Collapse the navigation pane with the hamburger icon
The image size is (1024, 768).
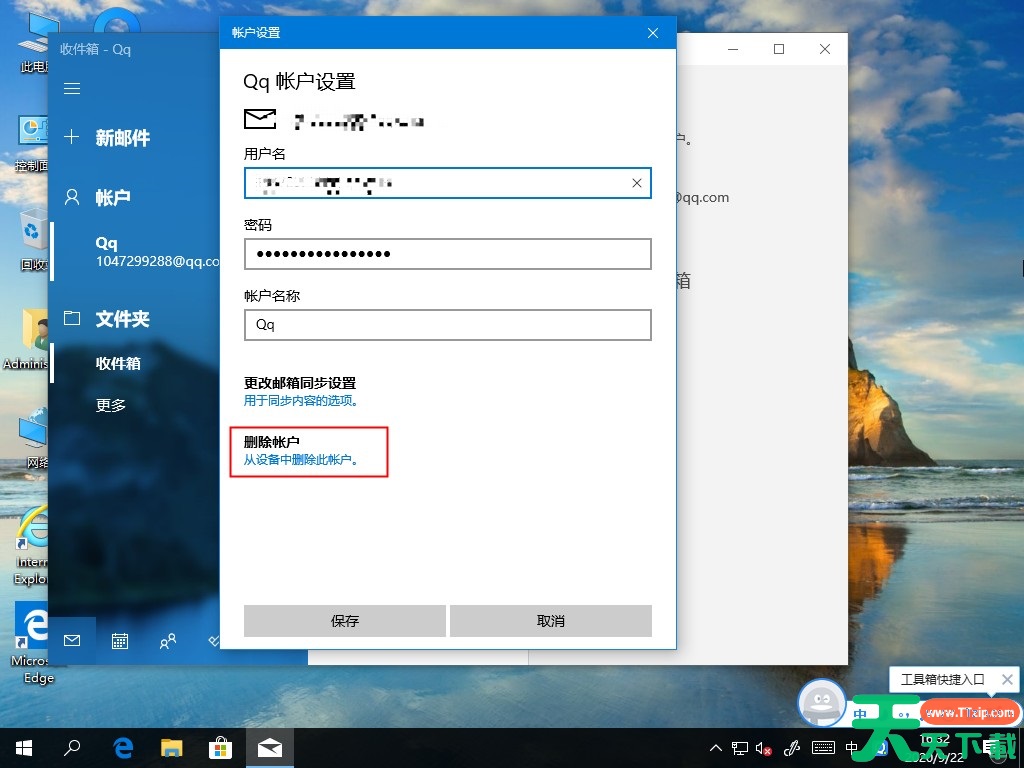71,88
